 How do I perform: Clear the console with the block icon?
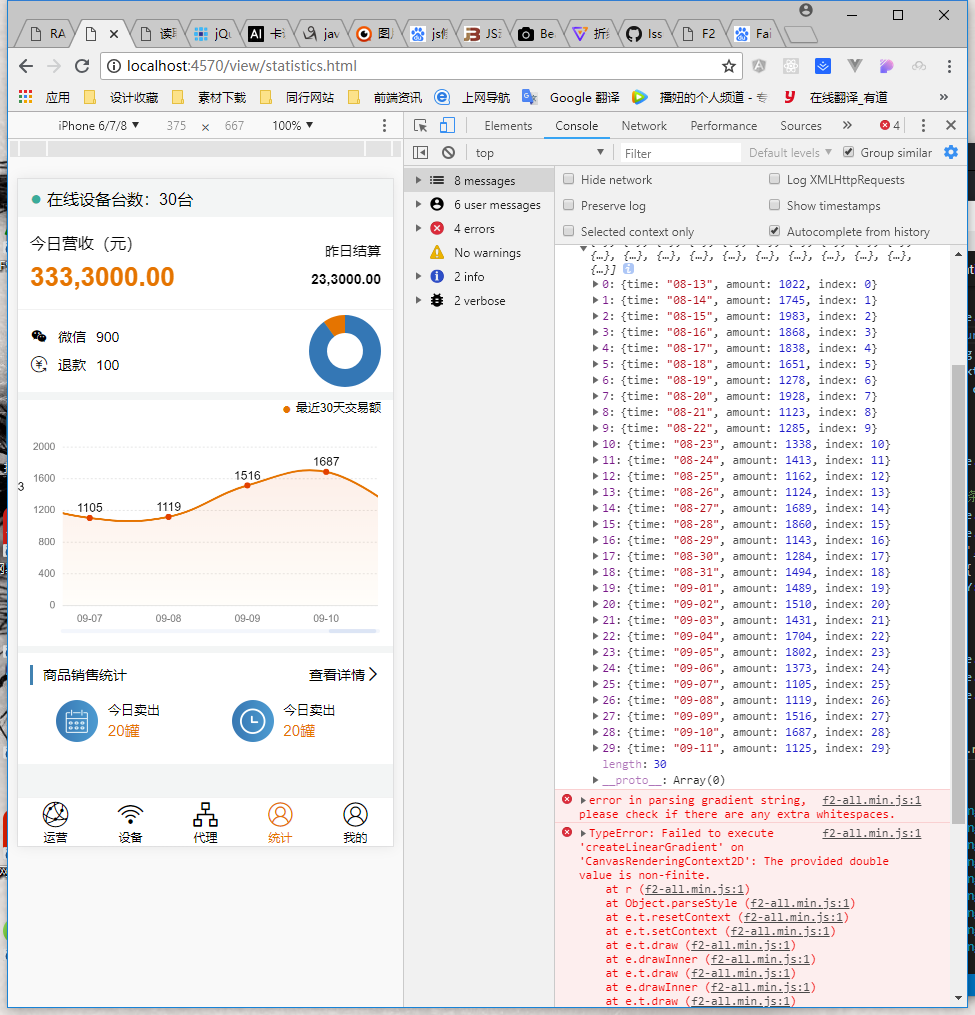[x=448, y=152]
